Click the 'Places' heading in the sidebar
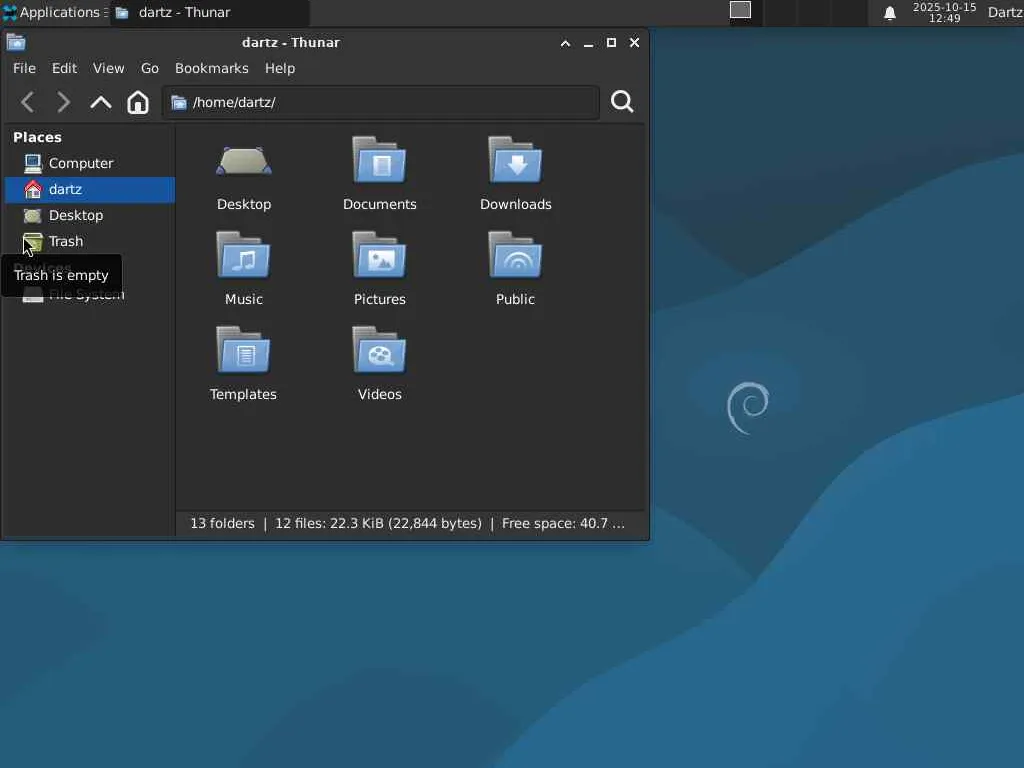This screenshot has width=1024, height=768. pos(37,138)
